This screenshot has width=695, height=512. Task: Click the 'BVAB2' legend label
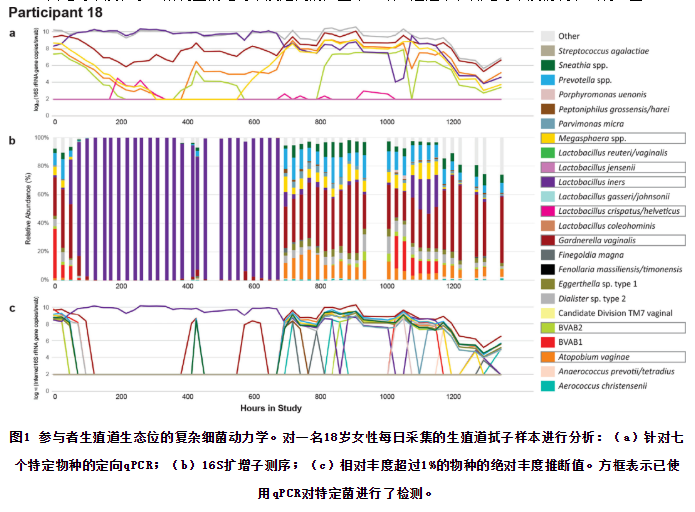[x=570, y=328]
